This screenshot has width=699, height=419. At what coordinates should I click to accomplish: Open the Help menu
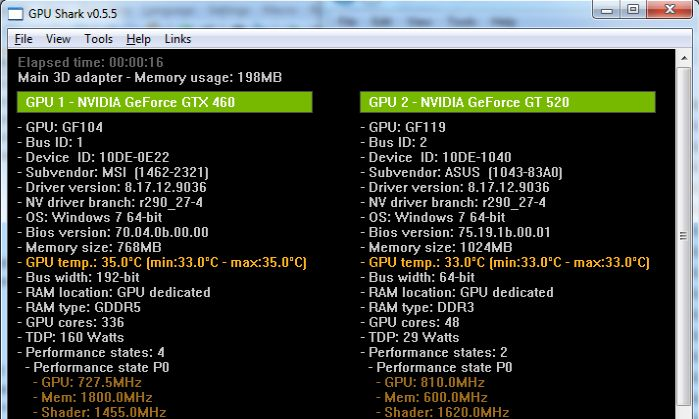[x=139, y=39]
